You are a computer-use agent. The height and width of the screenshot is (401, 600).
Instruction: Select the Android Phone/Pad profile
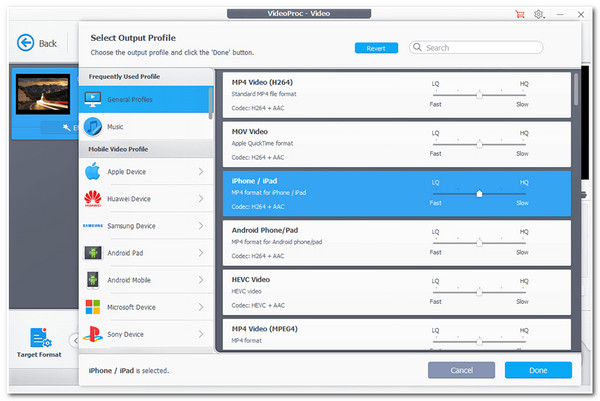[396, 243]
